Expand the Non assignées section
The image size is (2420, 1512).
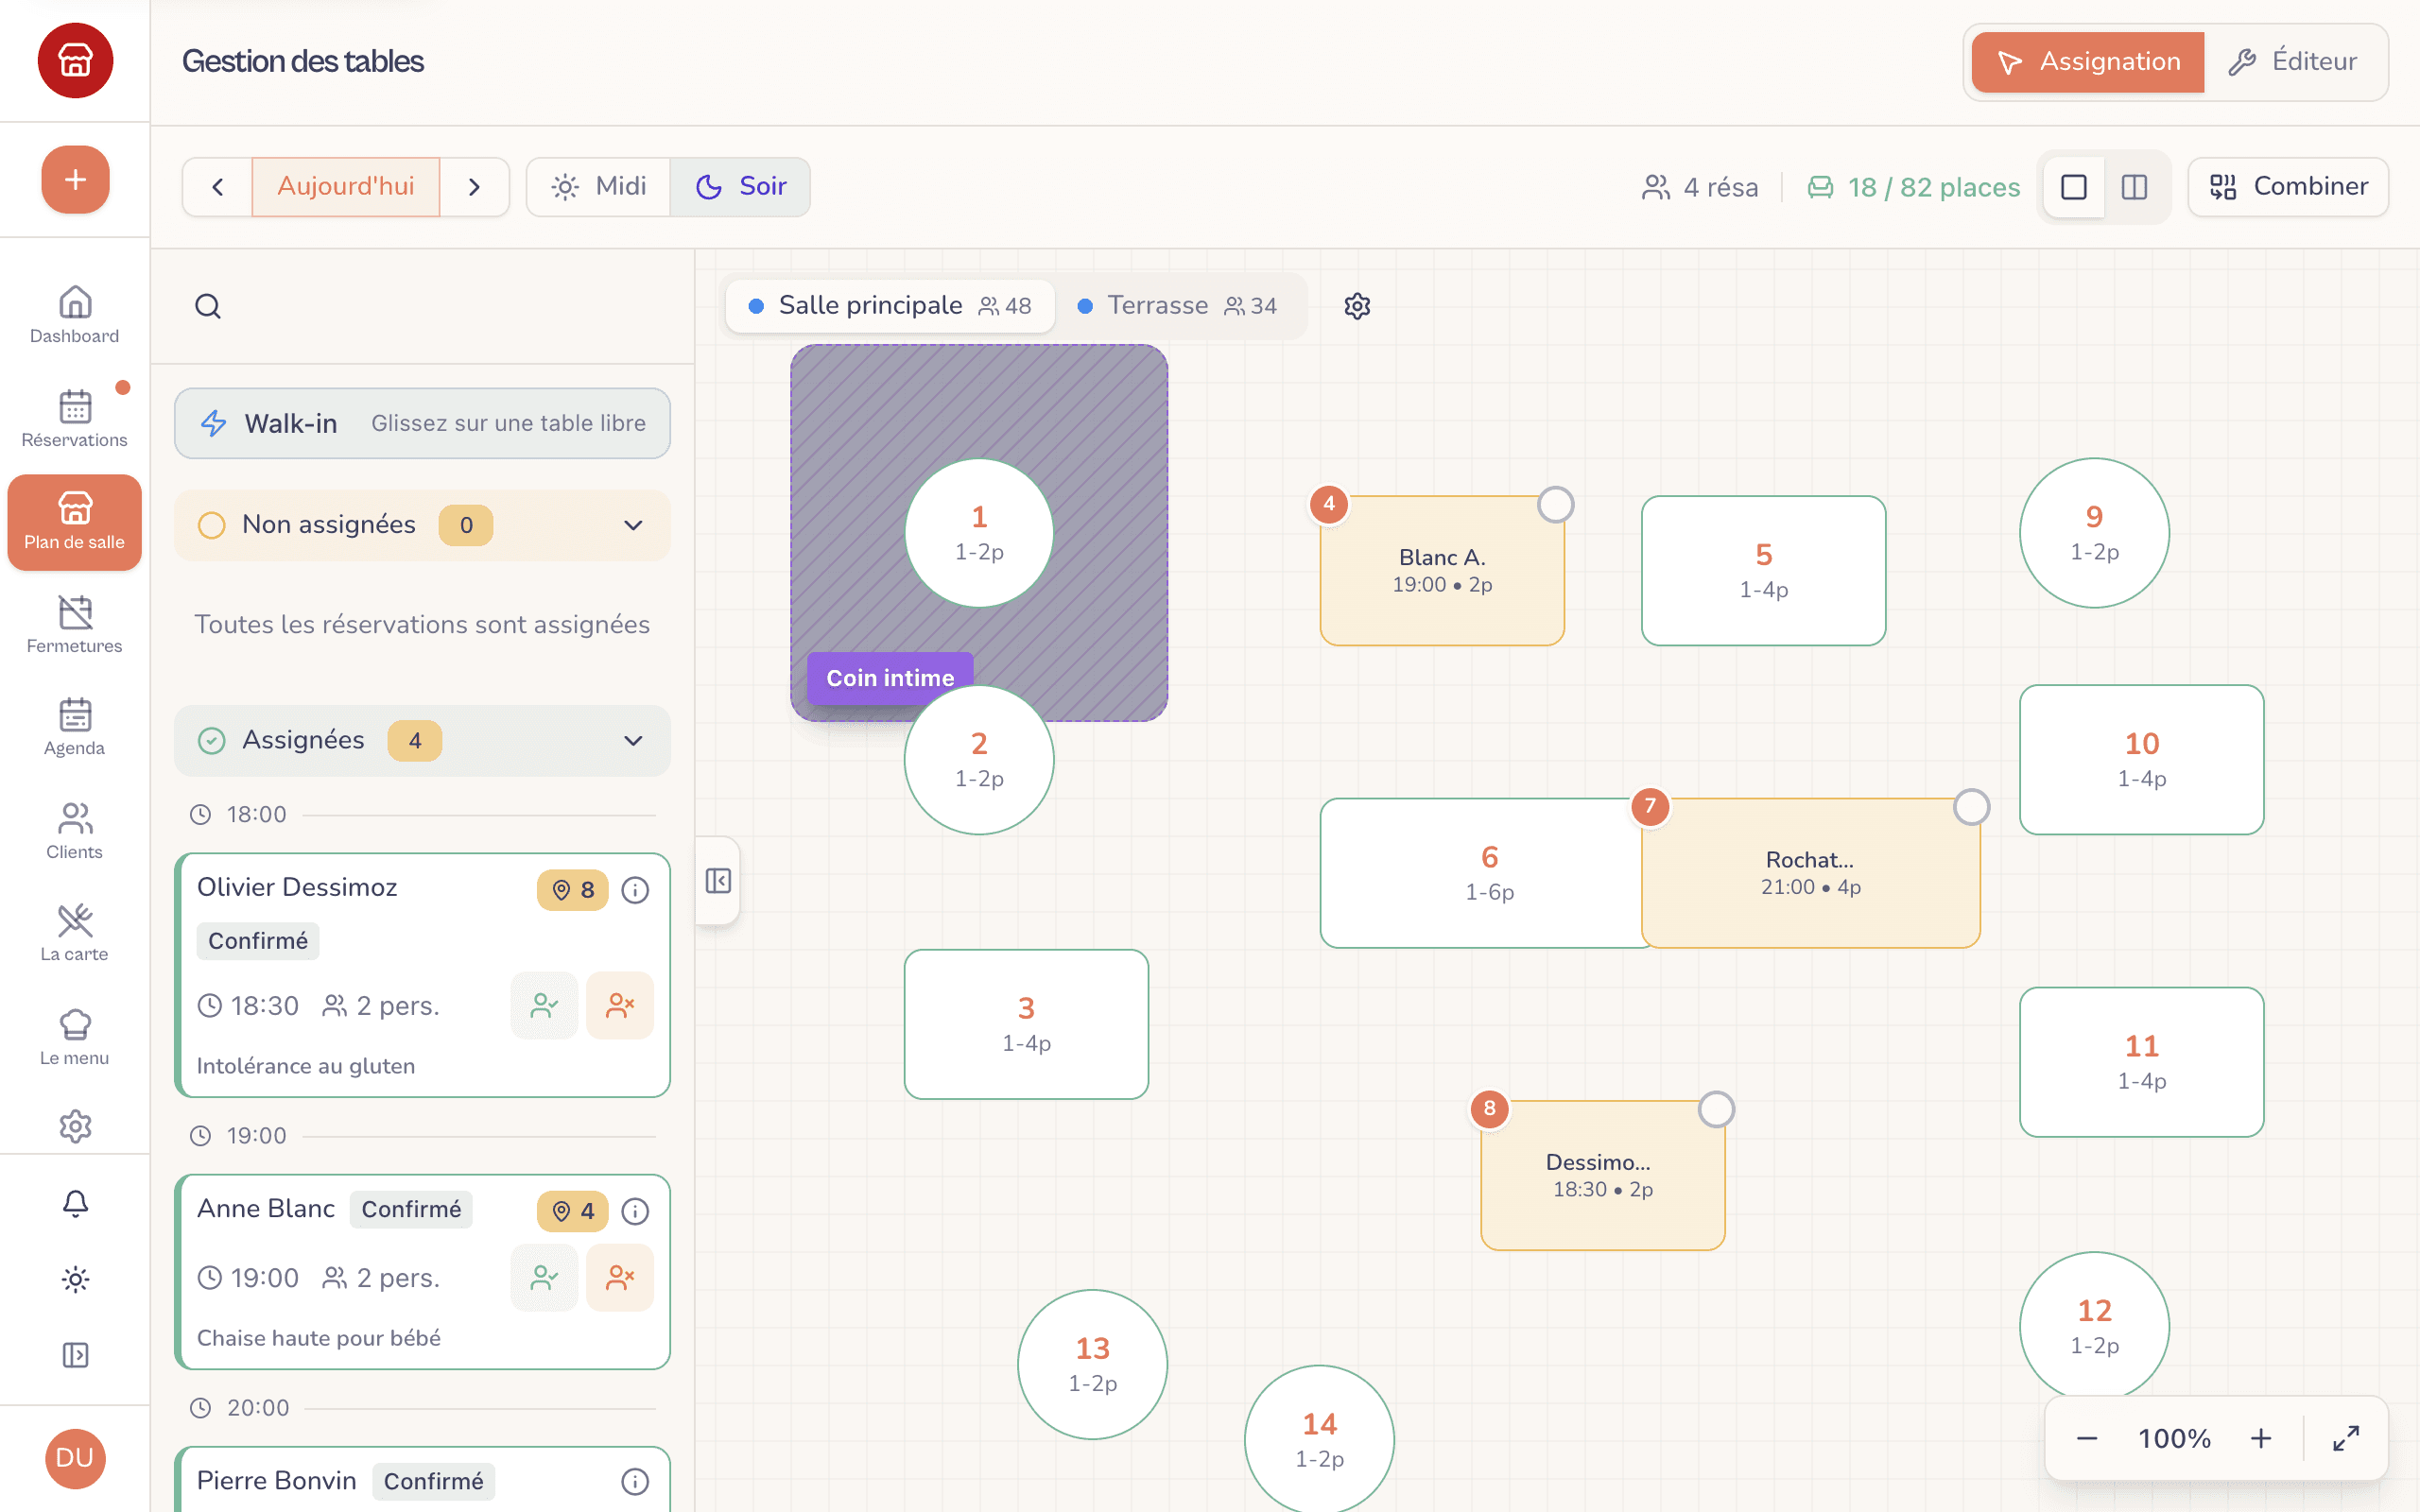coord(633,525)
